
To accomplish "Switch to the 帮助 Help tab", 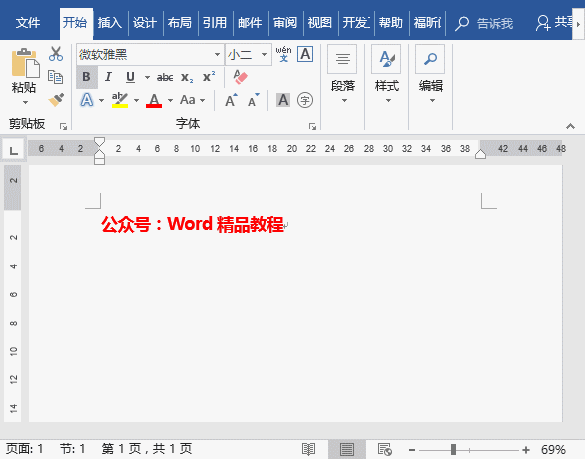I will (x=391, y=23).
